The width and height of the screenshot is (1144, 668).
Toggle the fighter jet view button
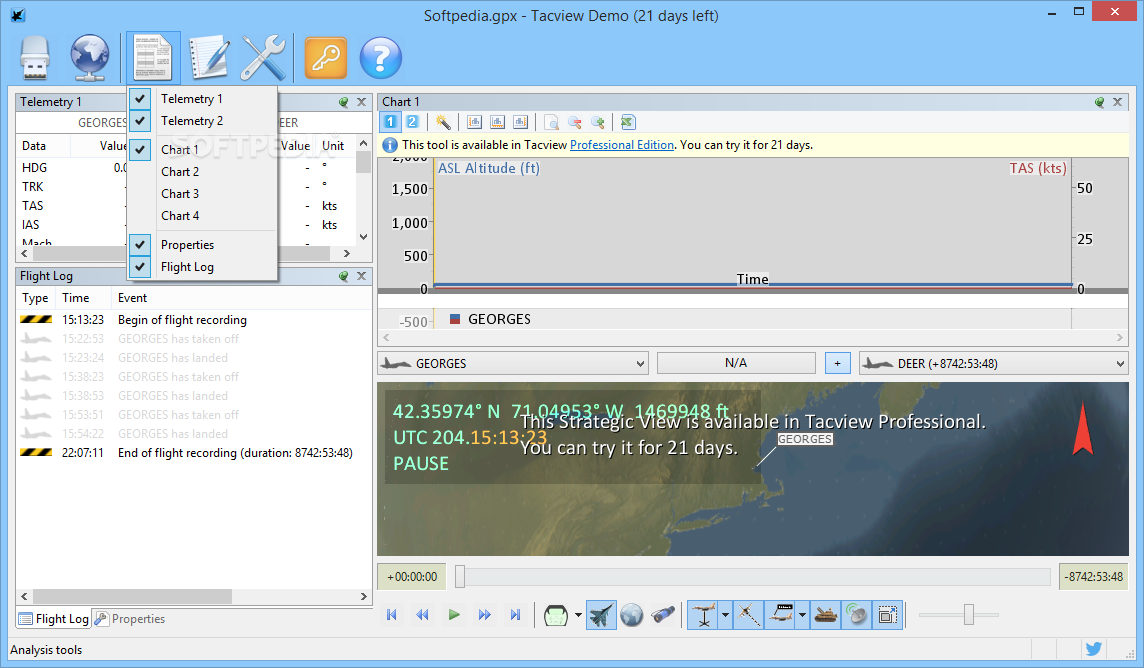[601, 615]
